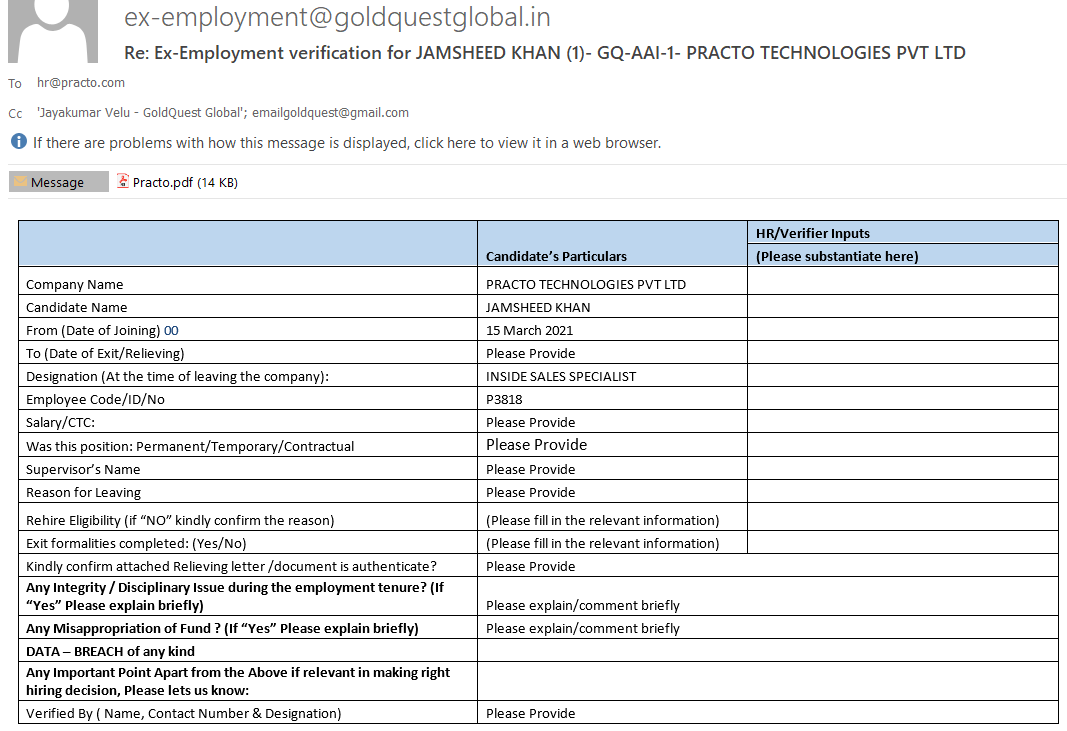
Task: Click 'Please Provide' in Reason for Leaving row
Action: (530, 493)
